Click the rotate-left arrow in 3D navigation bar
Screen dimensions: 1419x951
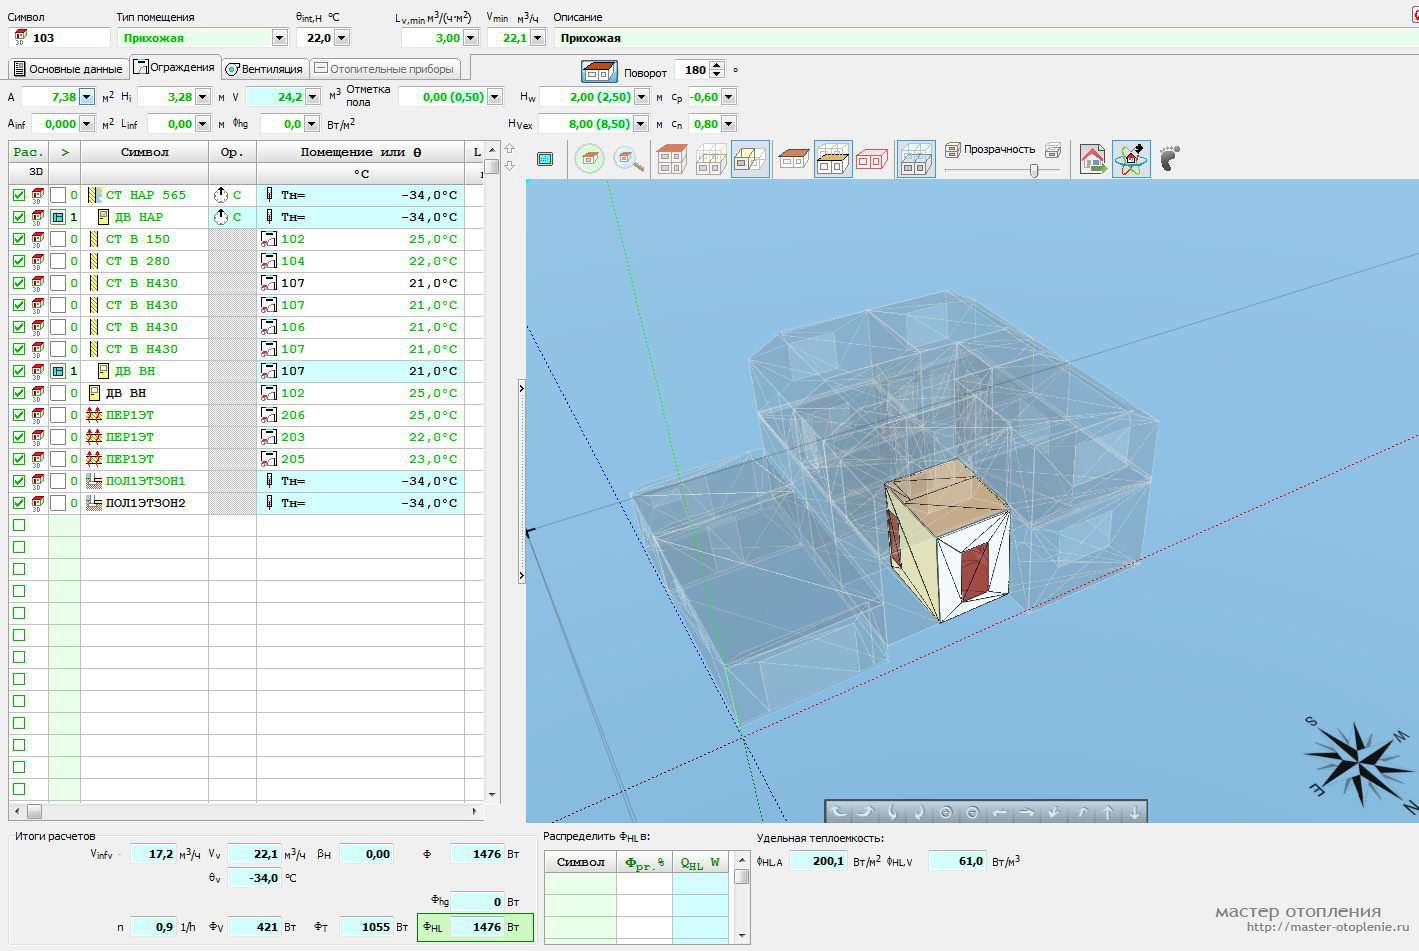coord(840,813)
